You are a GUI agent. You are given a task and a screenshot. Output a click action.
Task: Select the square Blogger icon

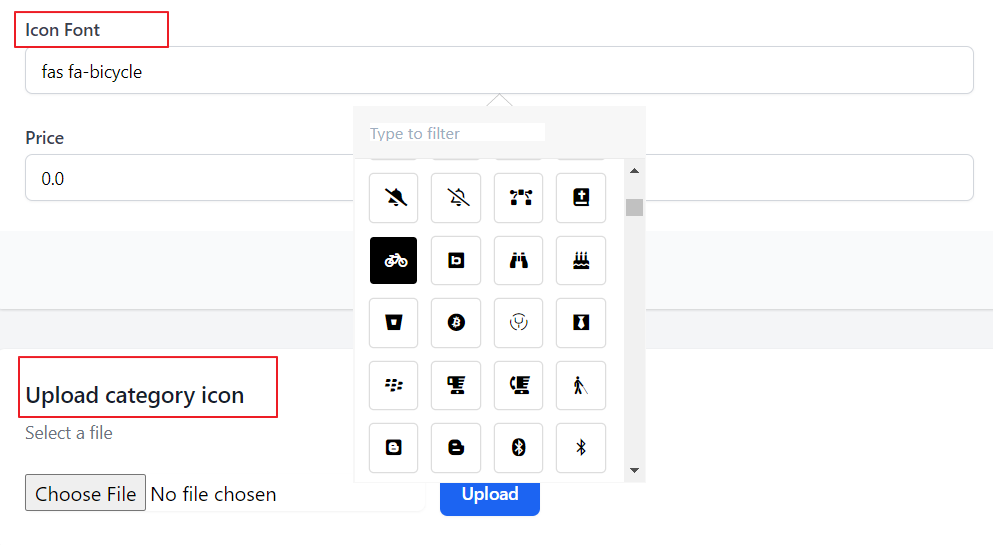click(393, 448)
